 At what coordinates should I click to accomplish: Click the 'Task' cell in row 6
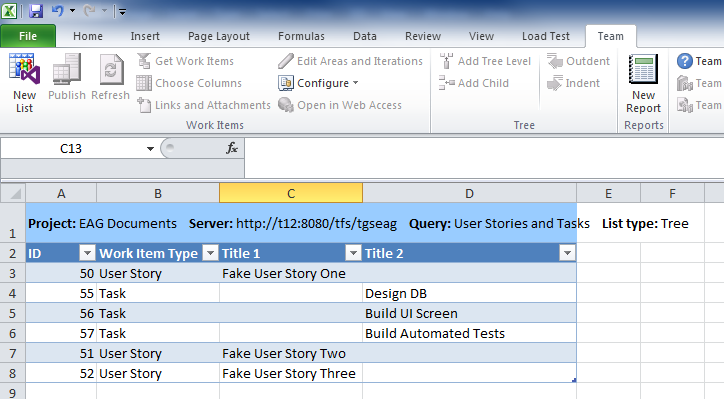click(x=158, y=333)
